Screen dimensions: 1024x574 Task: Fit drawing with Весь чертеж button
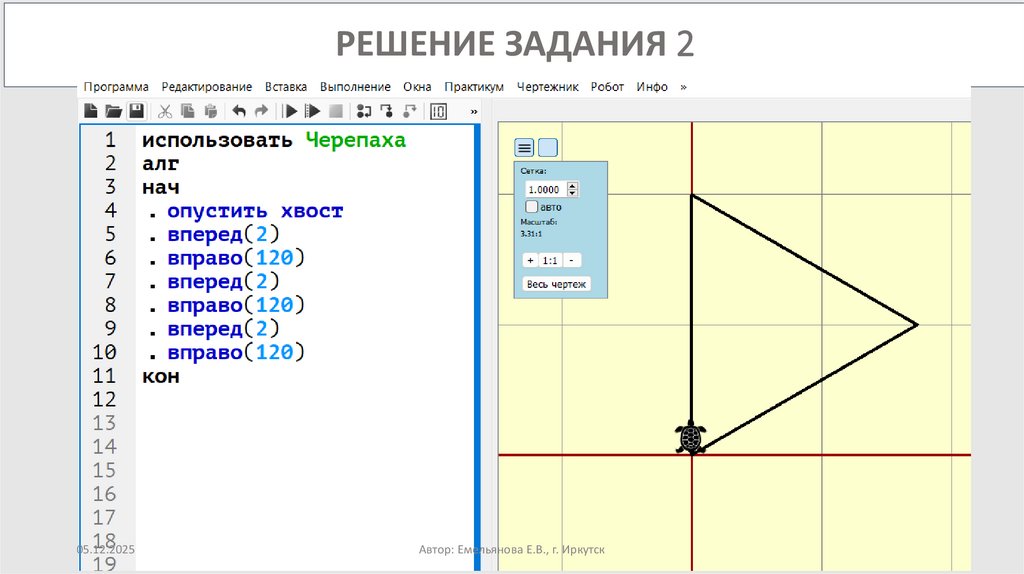pos(556,284)
